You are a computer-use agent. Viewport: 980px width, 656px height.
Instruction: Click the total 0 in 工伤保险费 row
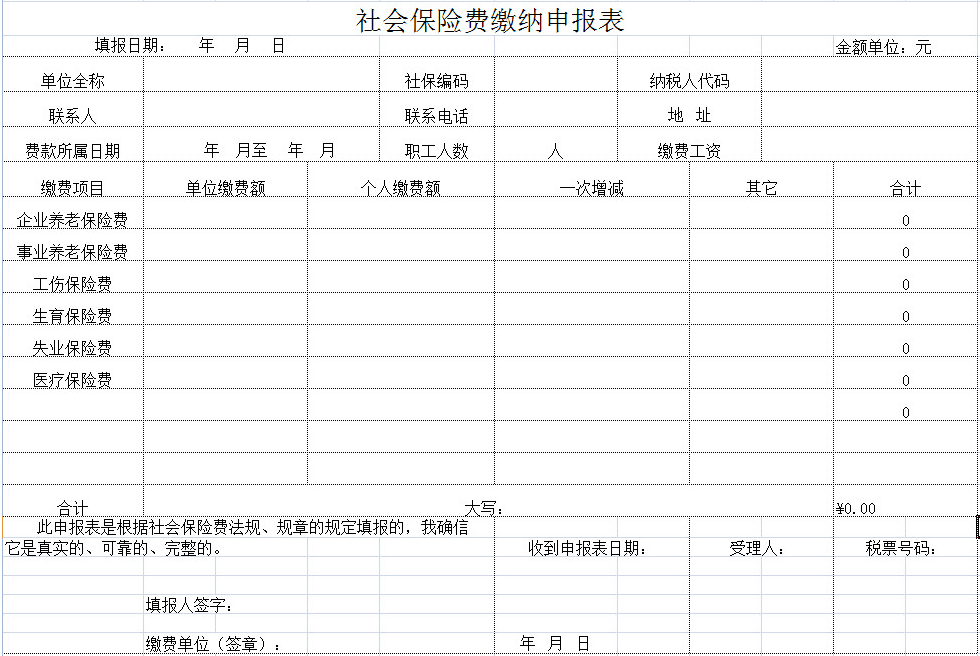point(905,284)
